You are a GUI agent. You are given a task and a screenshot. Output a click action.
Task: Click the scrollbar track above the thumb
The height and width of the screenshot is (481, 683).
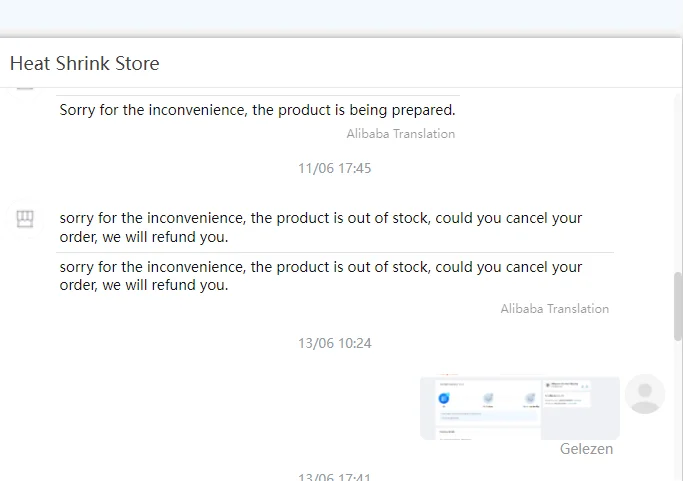[x=677, y=180]
